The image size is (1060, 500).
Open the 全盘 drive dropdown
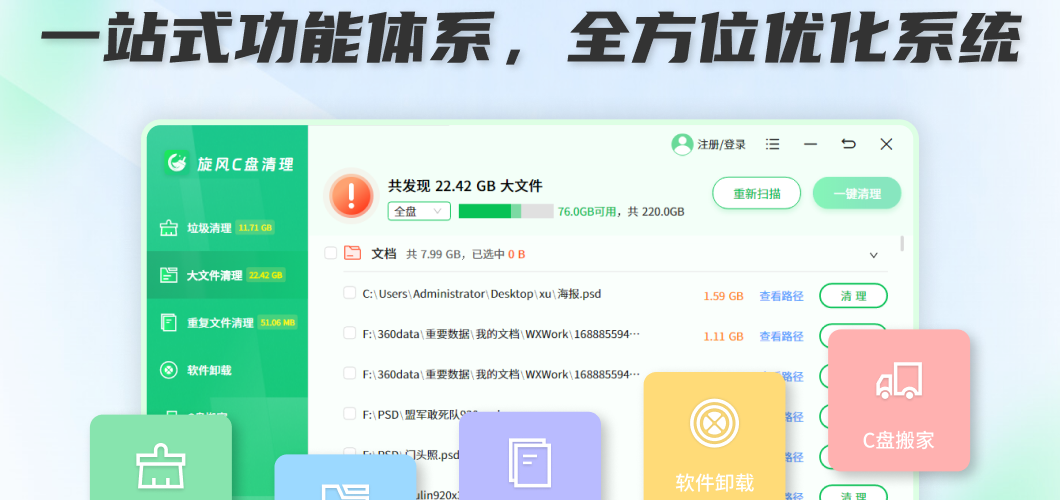click(419, 211)
